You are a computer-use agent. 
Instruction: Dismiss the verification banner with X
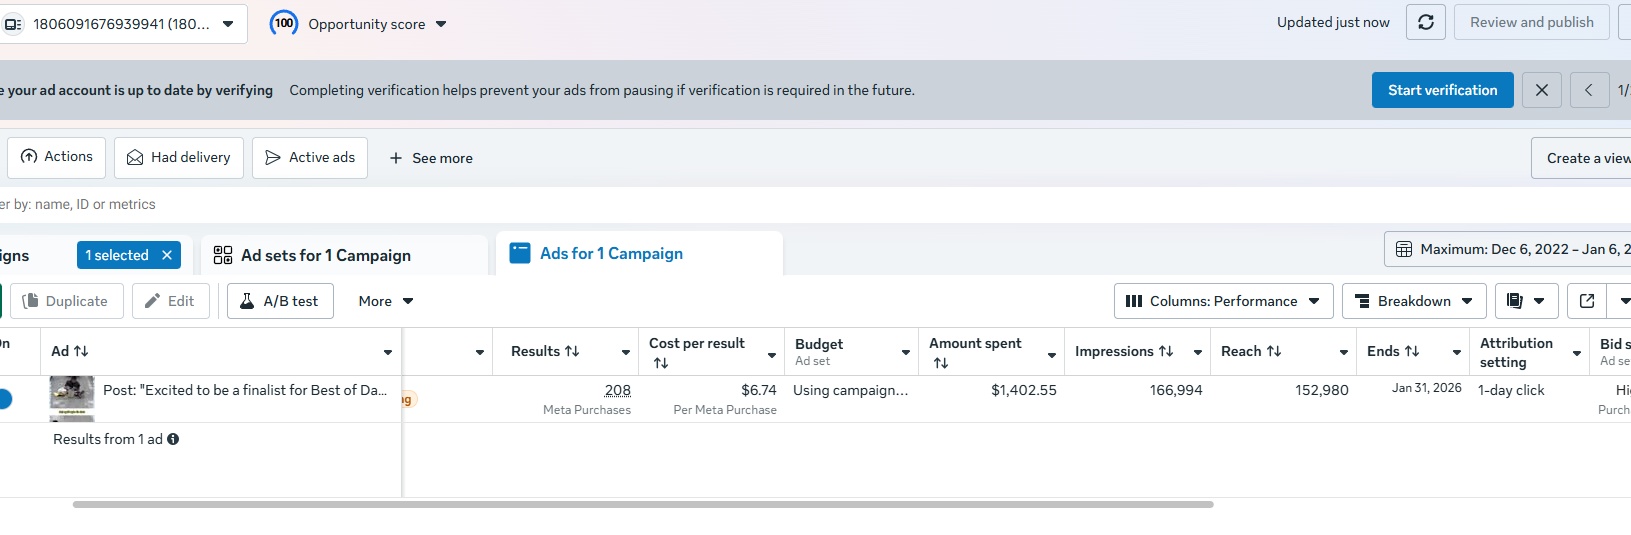click(1541, 90)
